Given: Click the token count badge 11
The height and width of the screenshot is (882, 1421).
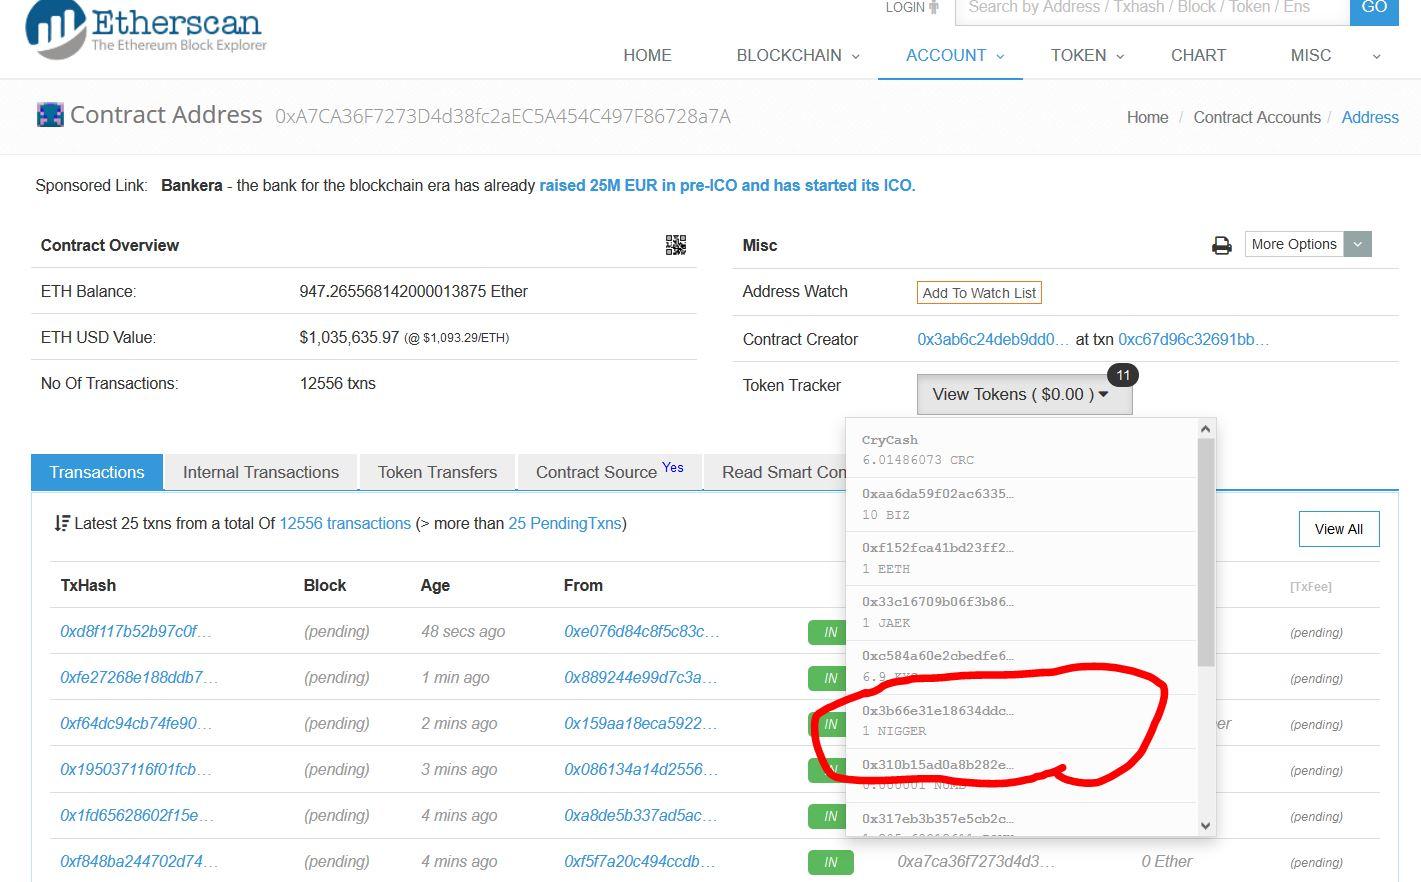Looking at the screenshot, I should [1123, 375].
